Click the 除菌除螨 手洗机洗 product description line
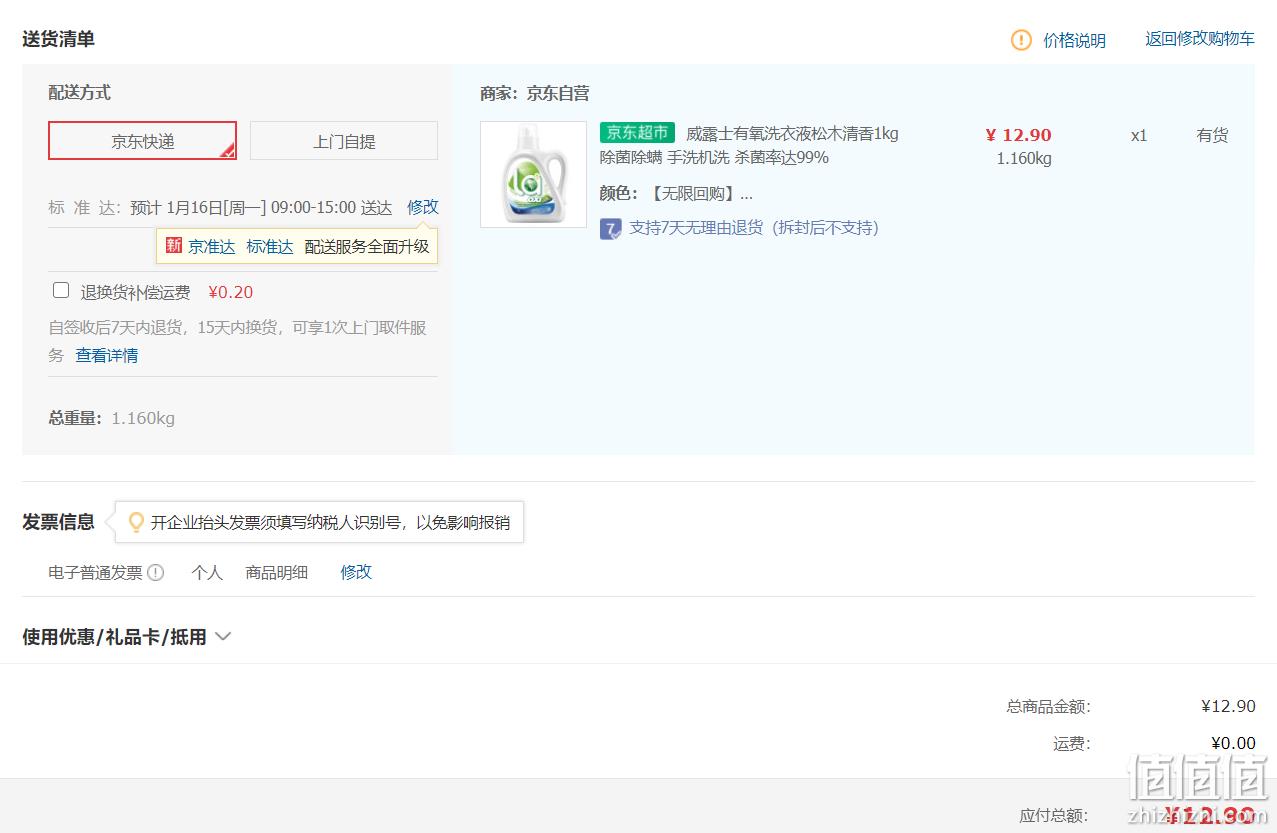1277x833 pixels. [x=714, y=158]
